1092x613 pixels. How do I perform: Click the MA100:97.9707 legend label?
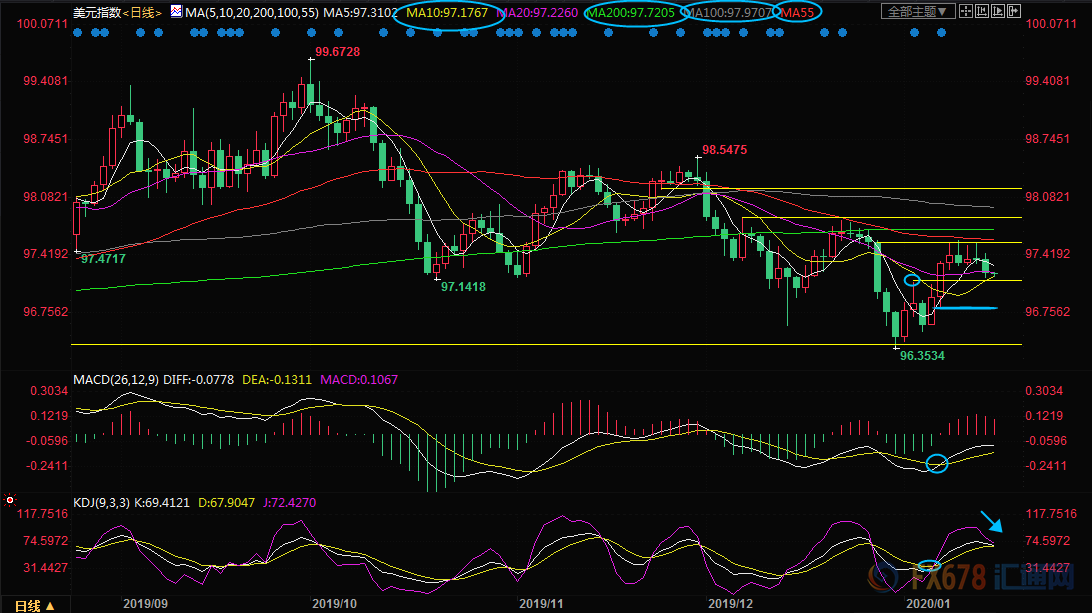(x=728, y=12)
